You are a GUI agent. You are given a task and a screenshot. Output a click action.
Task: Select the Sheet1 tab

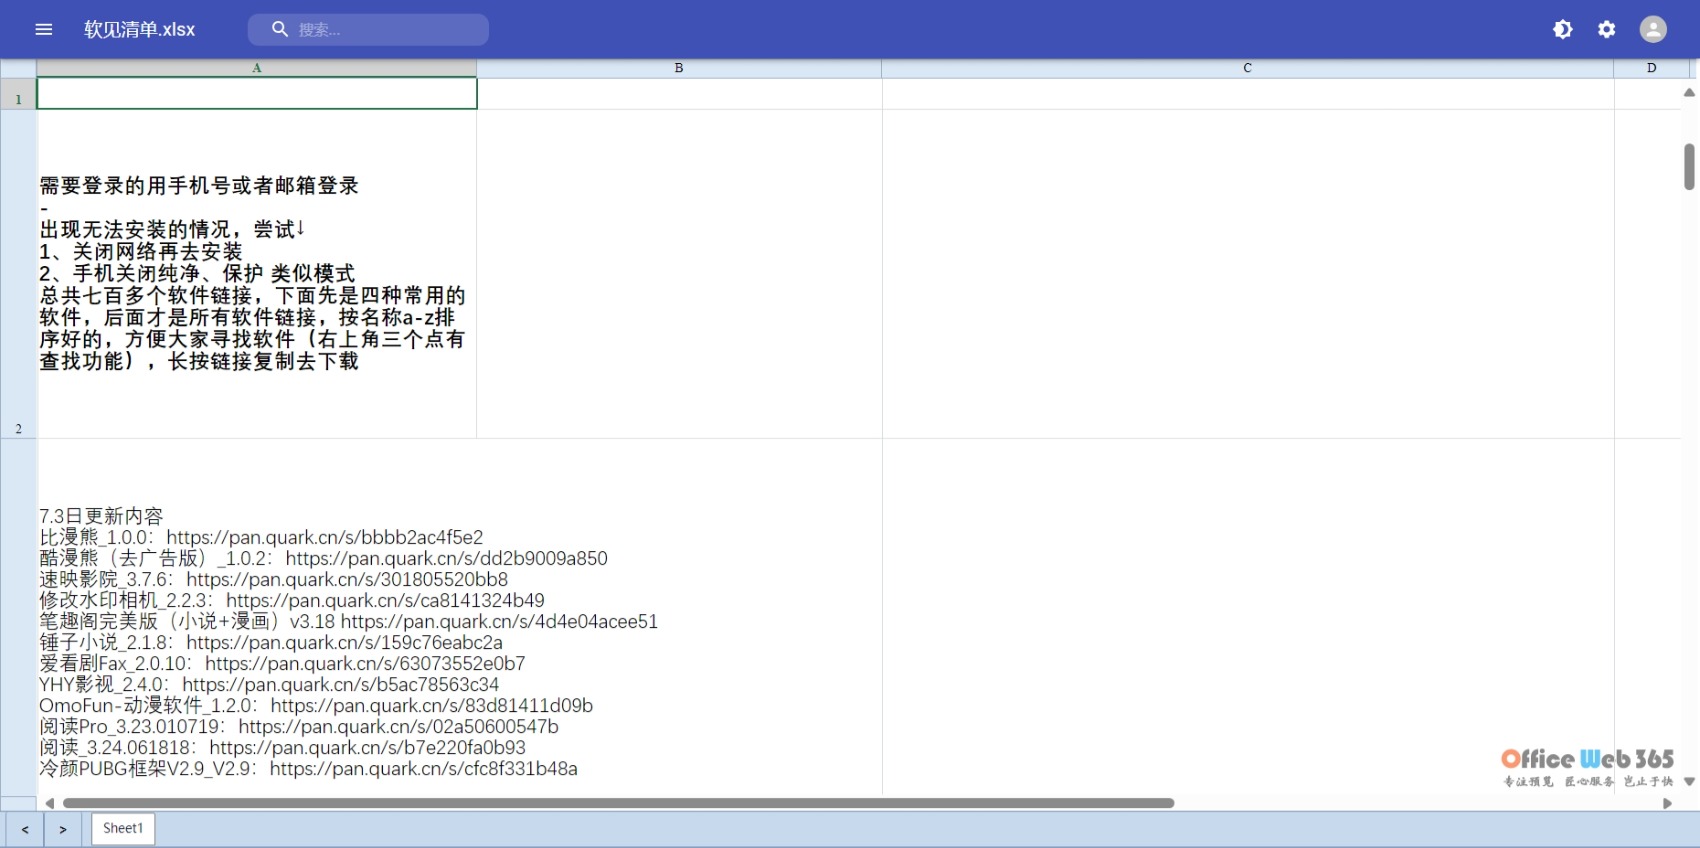click(x=123, y=828)
